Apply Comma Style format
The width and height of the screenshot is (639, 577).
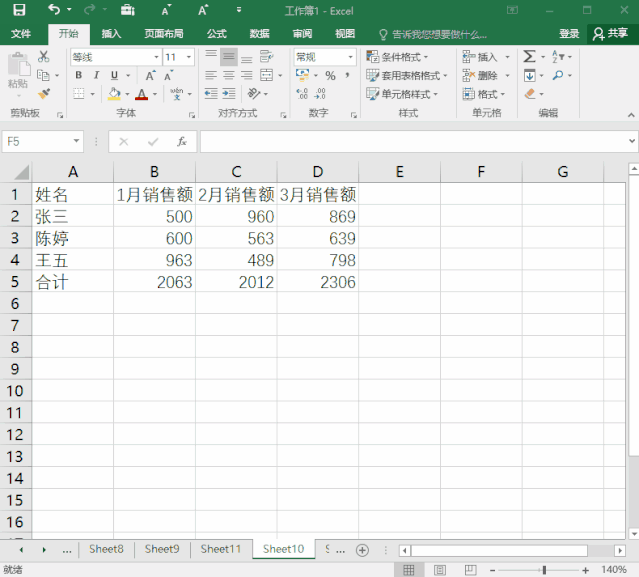pyautogui.click(x=347, y=75)
